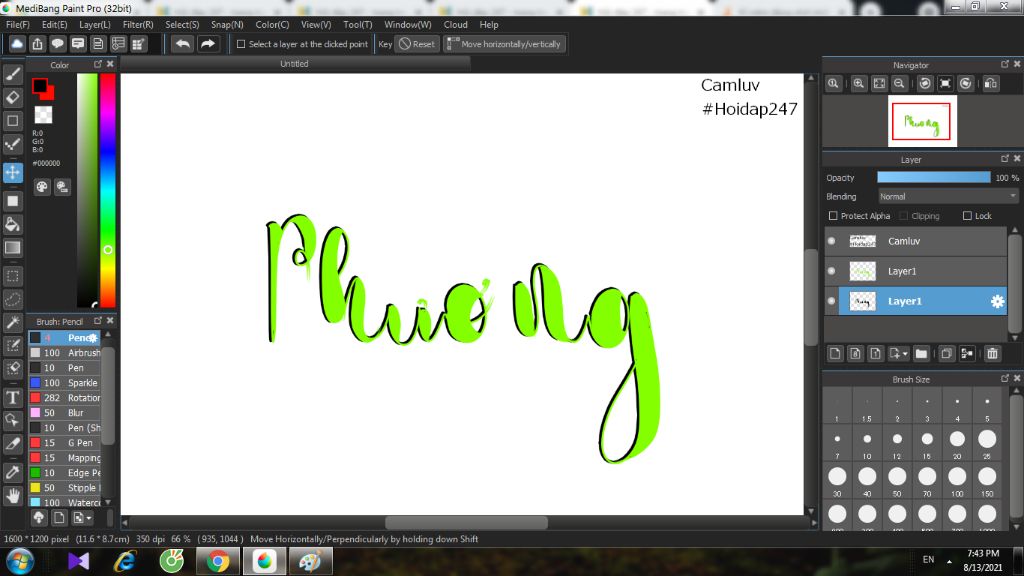The height and width of the screenshot is (576, 1024).
Task: Click the Undo arrow in the toolbar
Action: pyautogui.click(x=183, y=44)
